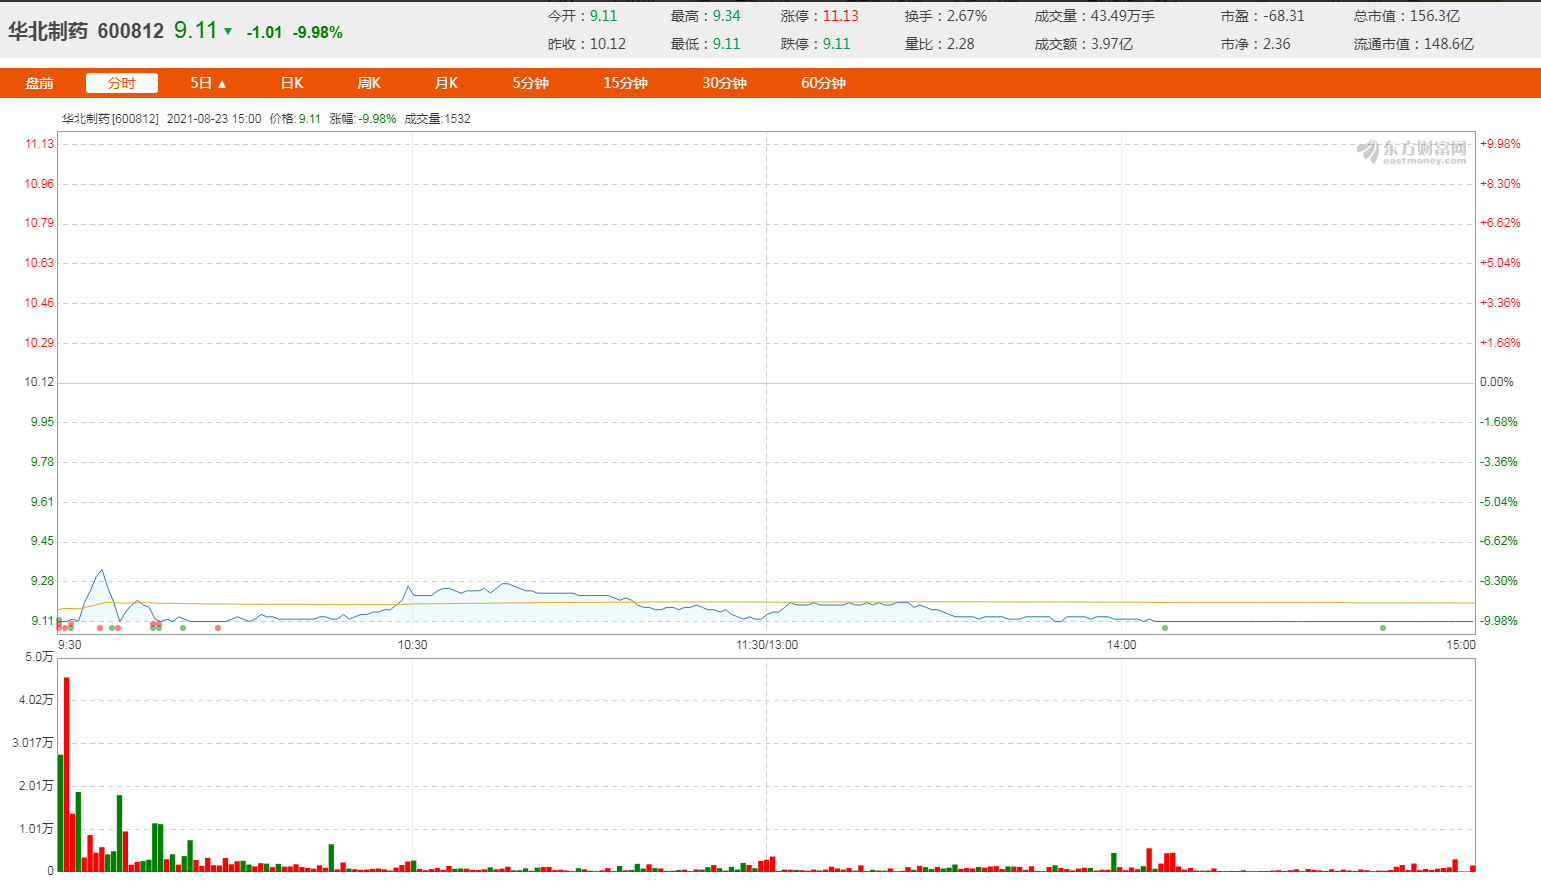Click the price line peak after 9:30

click(x=101, y=571)
